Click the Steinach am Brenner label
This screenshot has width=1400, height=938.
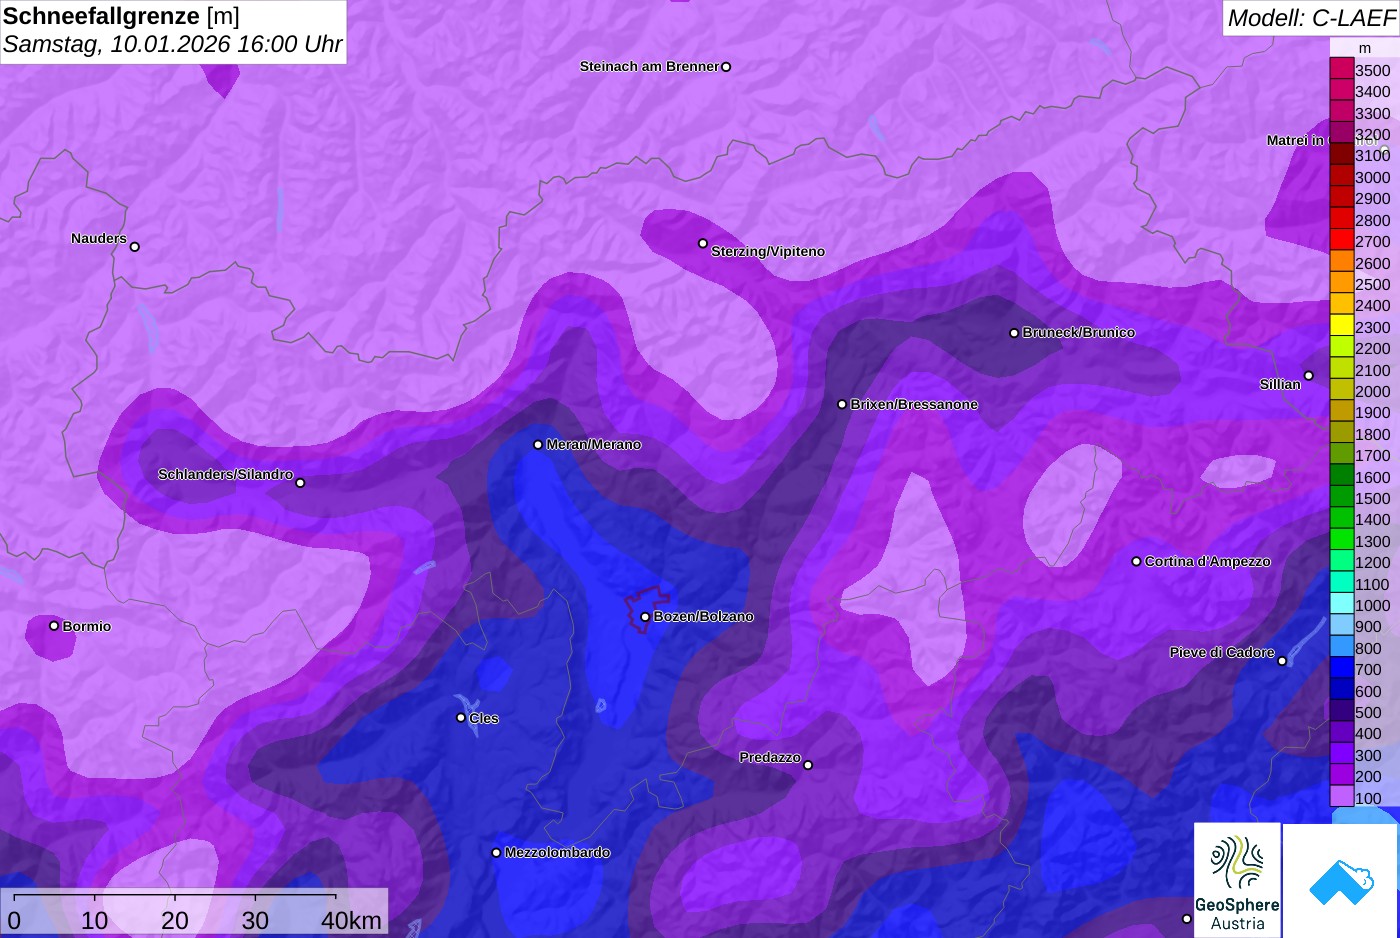[x=649, y=67]
